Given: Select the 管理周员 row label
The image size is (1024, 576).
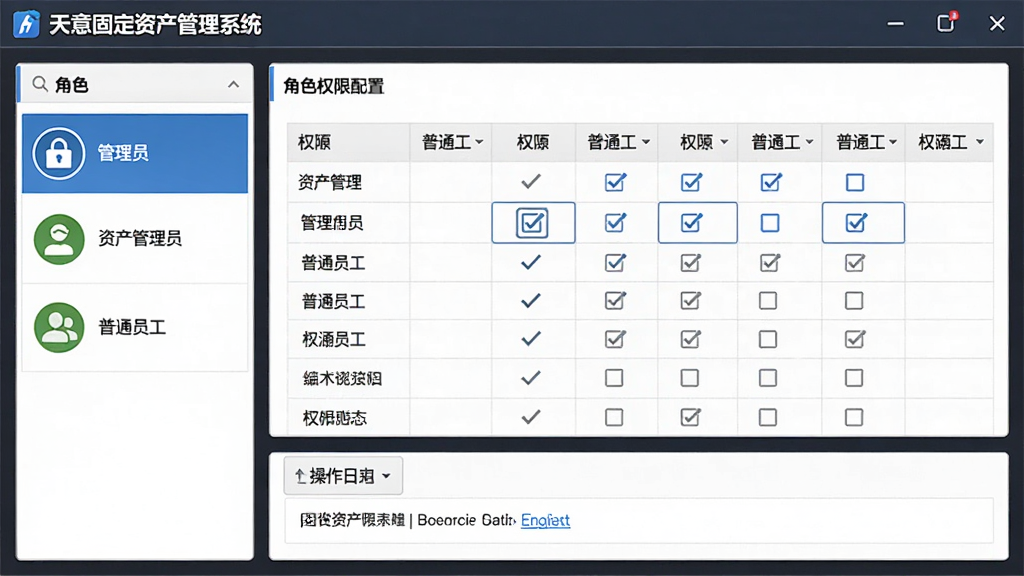Looking at the screenshot, I should [x=332, y=223].
